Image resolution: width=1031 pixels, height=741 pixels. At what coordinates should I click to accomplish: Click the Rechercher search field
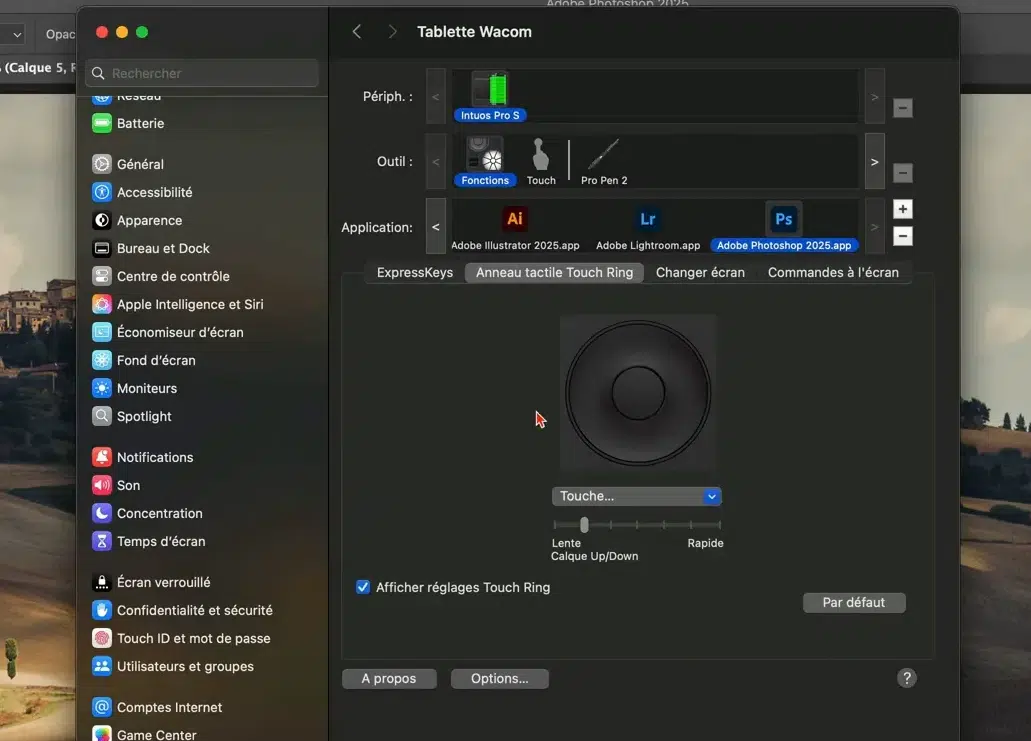click(x=202, y=73)
